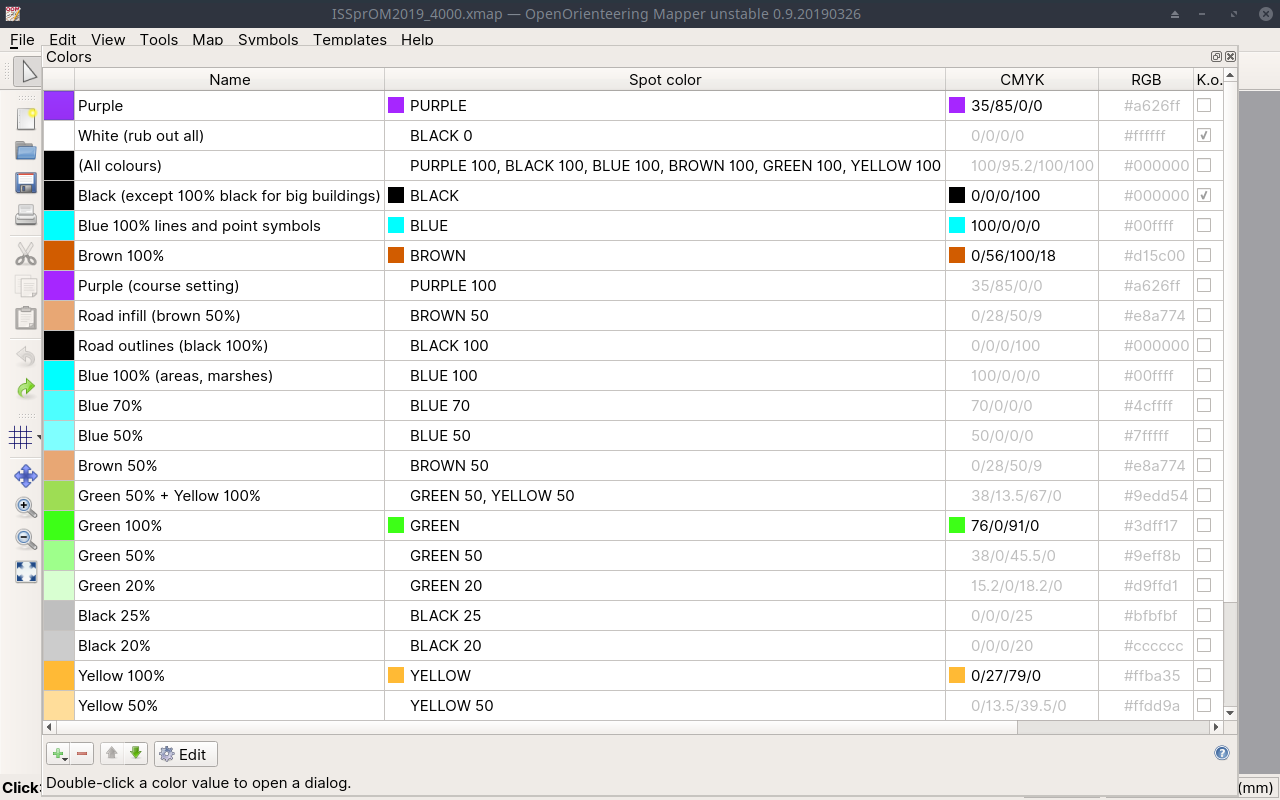Click the Print icon
This screenshot has height=800, width=1280.
[x=26, y=214]
